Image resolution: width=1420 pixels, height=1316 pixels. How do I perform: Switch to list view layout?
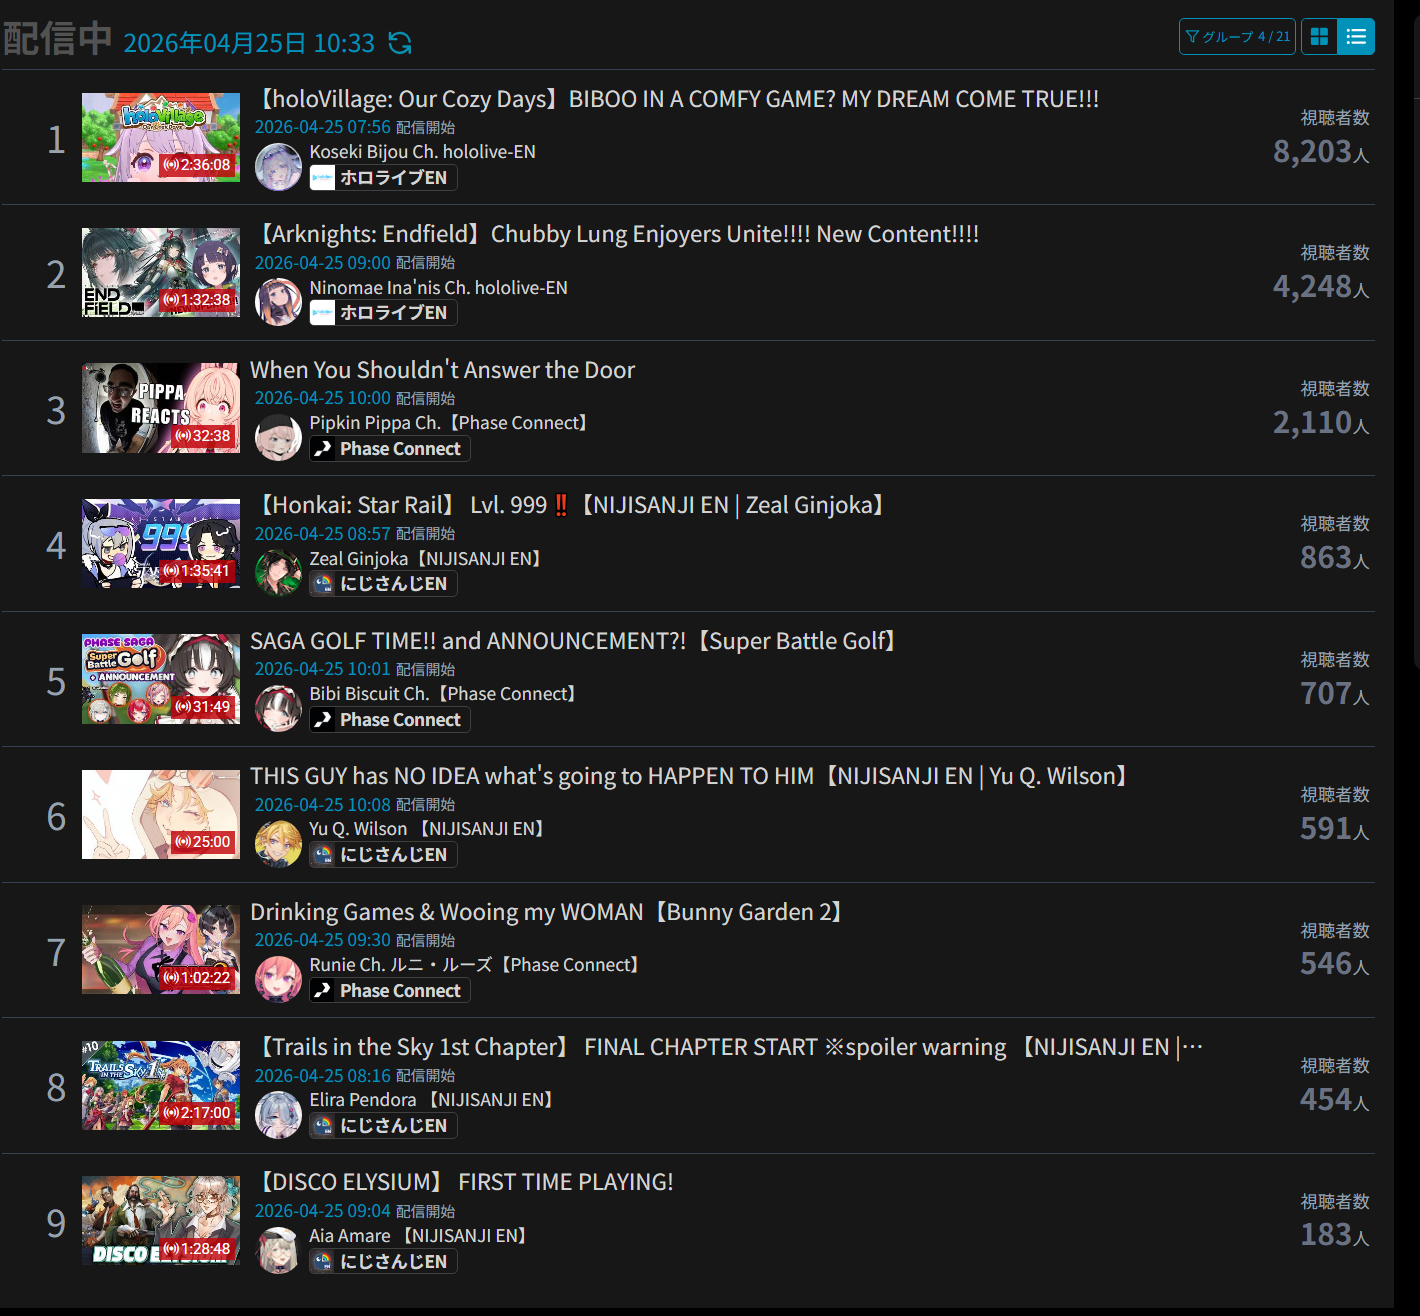[x=1356, y=37]
